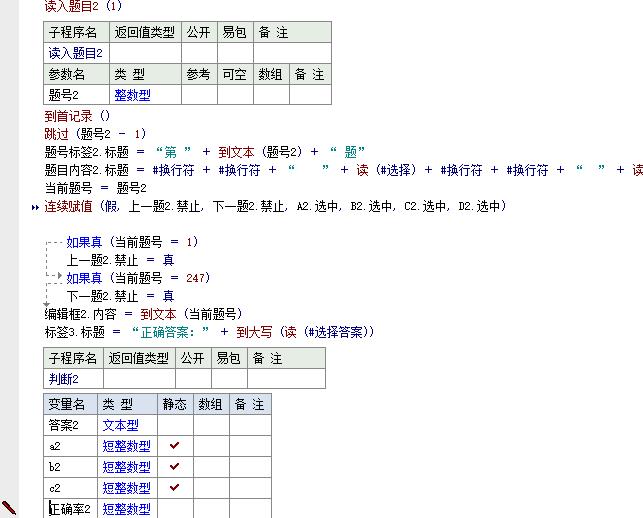Toggle the 静态 checkmark for variable b2
The height and width of the screenshot is (518, 643).
coord(175,467)
